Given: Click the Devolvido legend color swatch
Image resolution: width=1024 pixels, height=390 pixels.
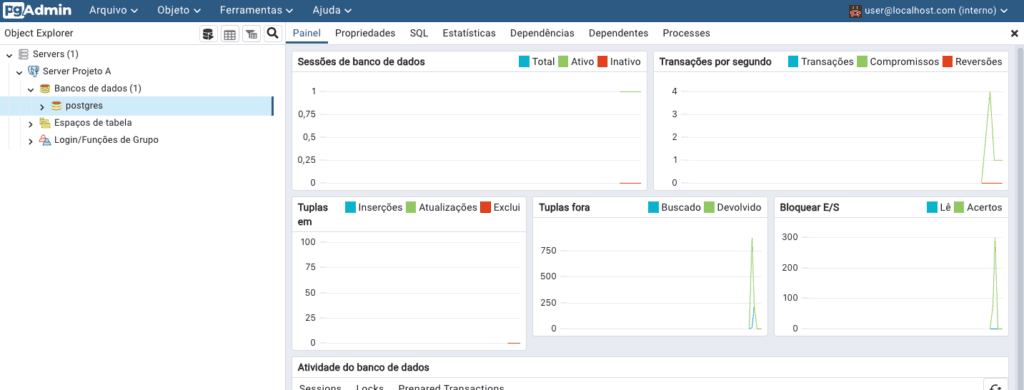Looking at the screenshot, I should [x=709, y=207].
